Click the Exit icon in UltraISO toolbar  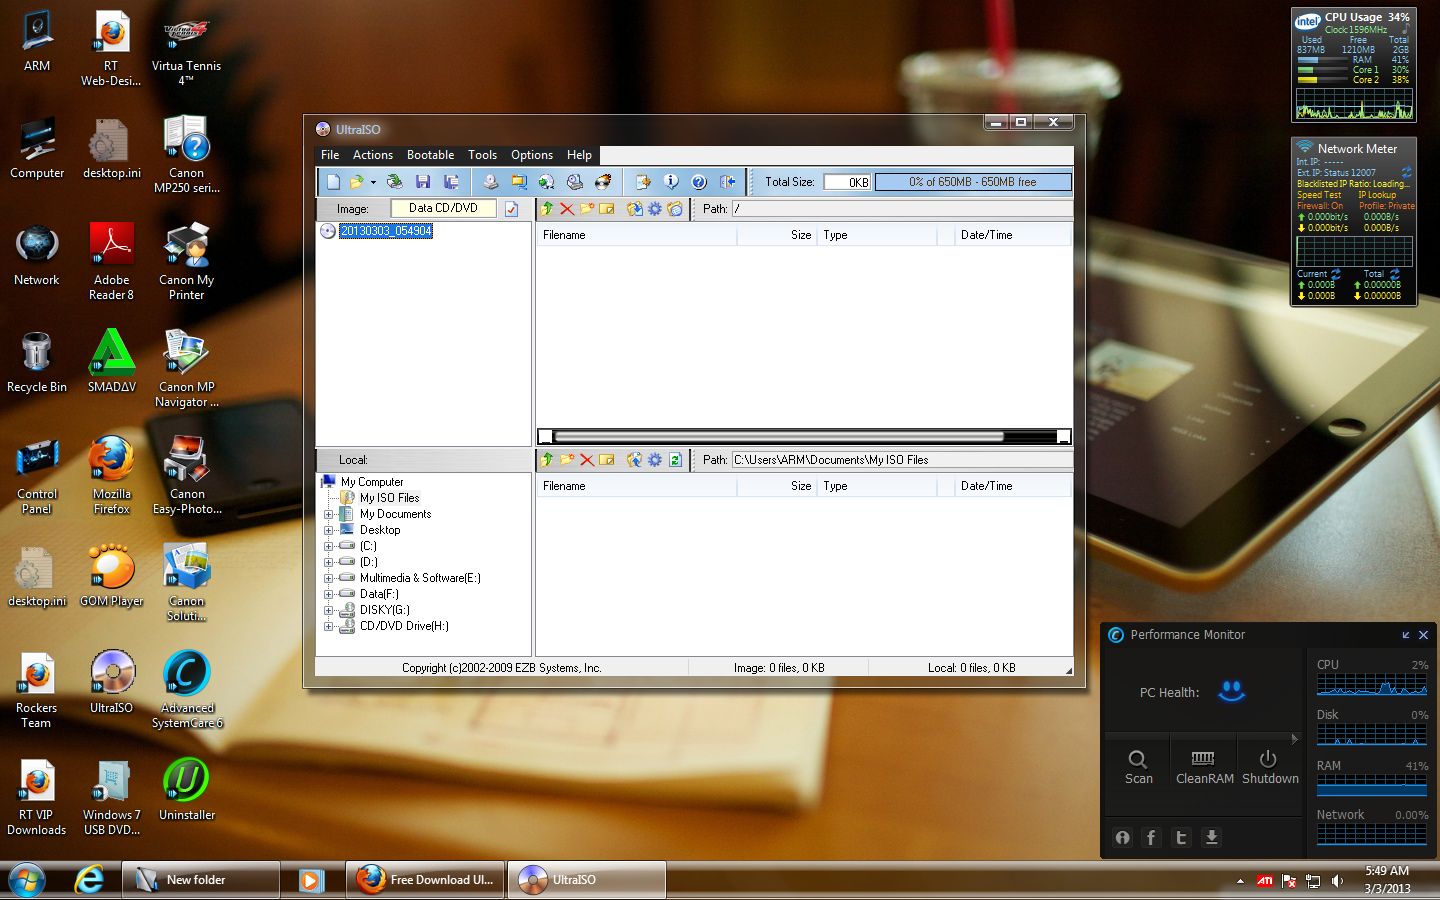[x=727, y=182]
